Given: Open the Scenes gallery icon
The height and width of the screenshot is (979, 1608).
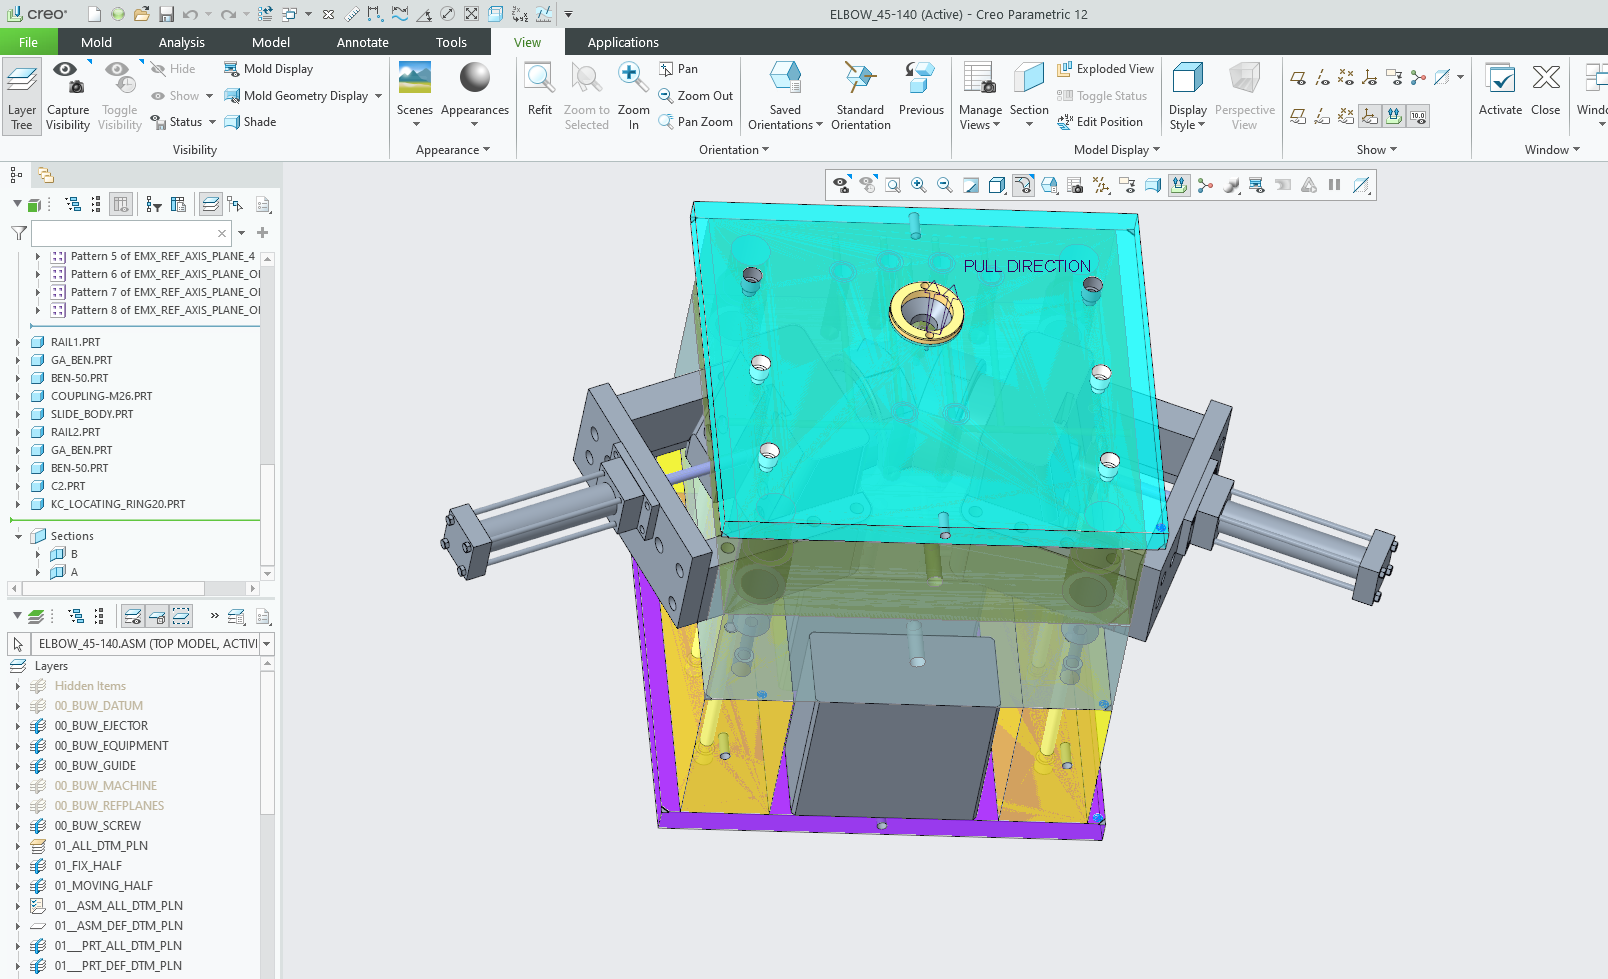Looking at the screenshot, I should [414, 80].
